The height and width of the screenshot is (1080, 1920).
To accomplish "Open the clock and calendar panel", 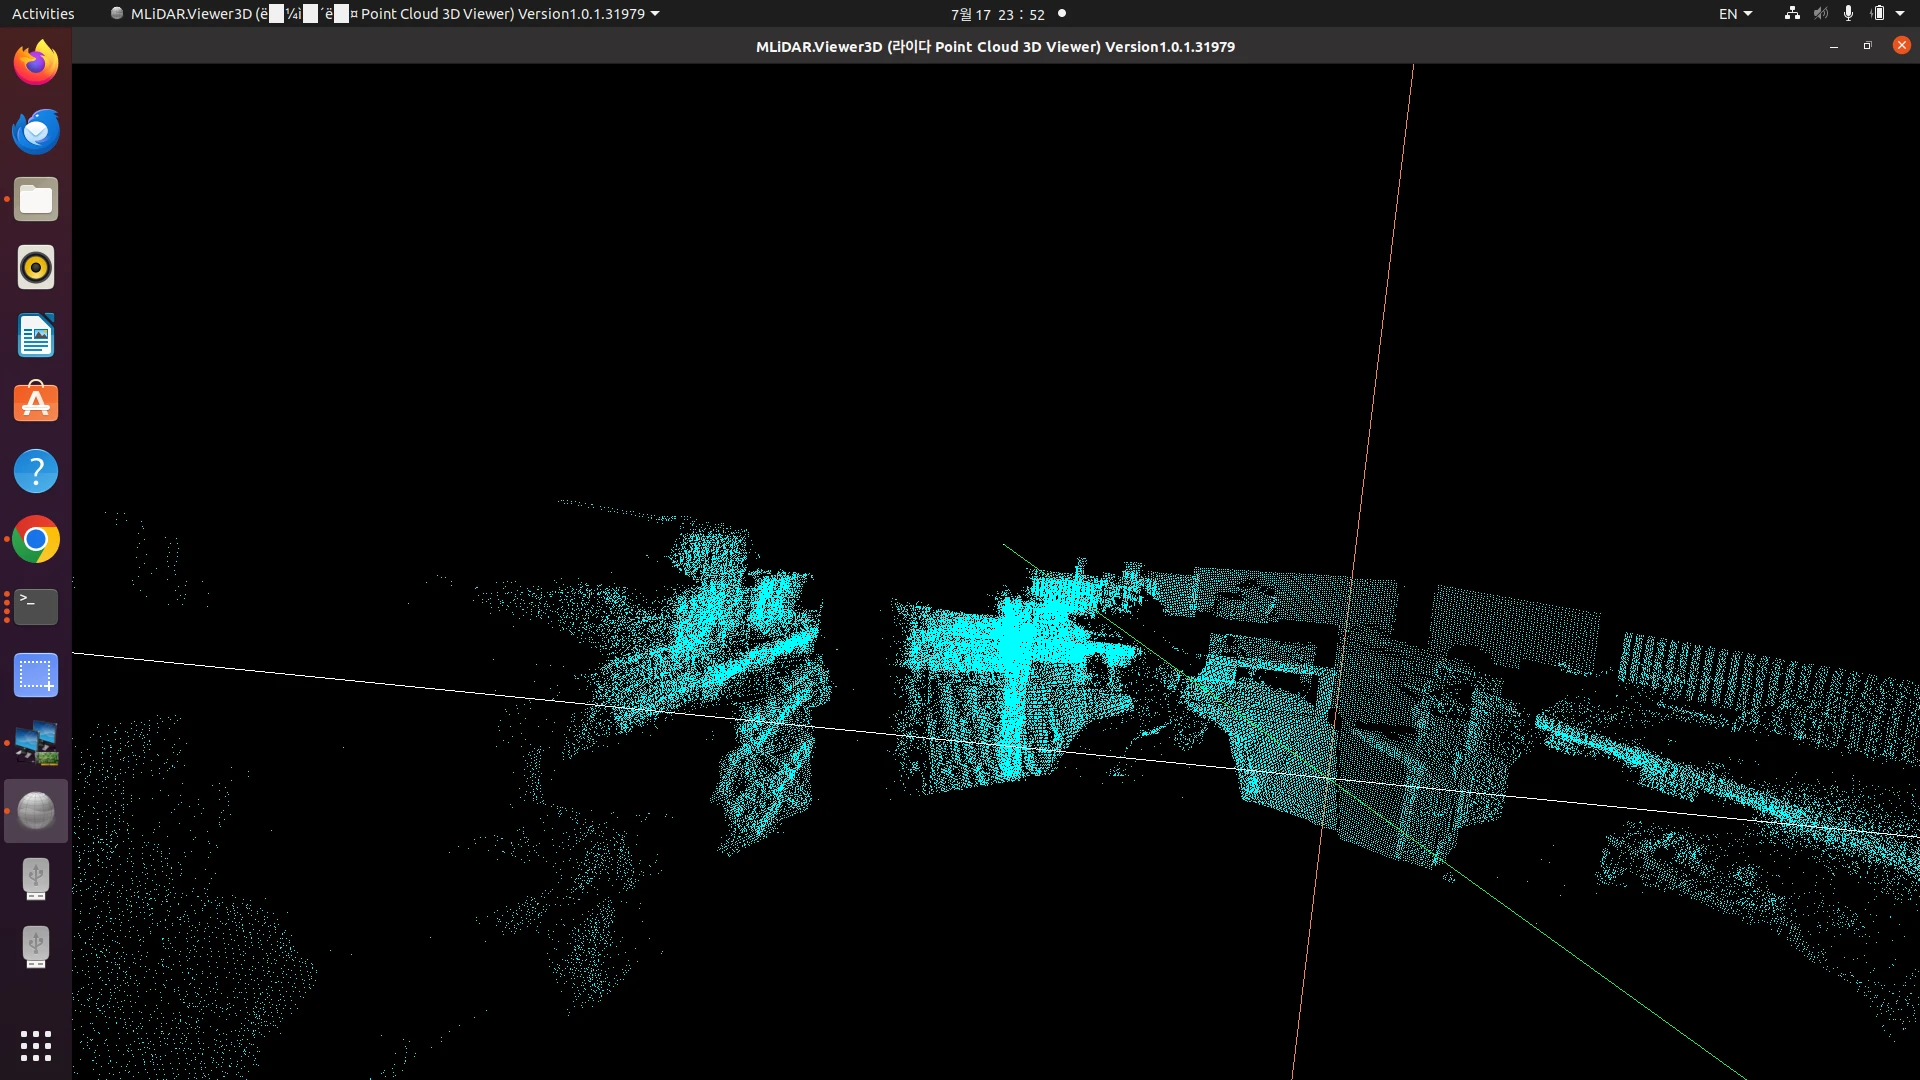I will 998,14.
